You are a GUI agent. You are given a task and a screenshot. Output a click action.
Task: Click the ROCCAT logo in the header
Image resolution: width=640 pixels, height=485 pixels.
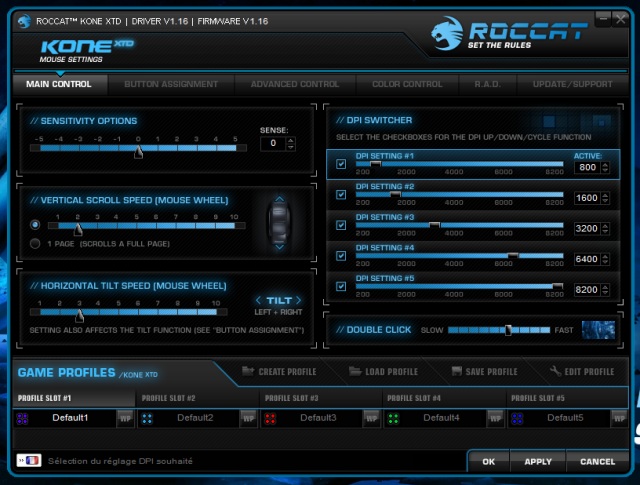pos(509,33)
